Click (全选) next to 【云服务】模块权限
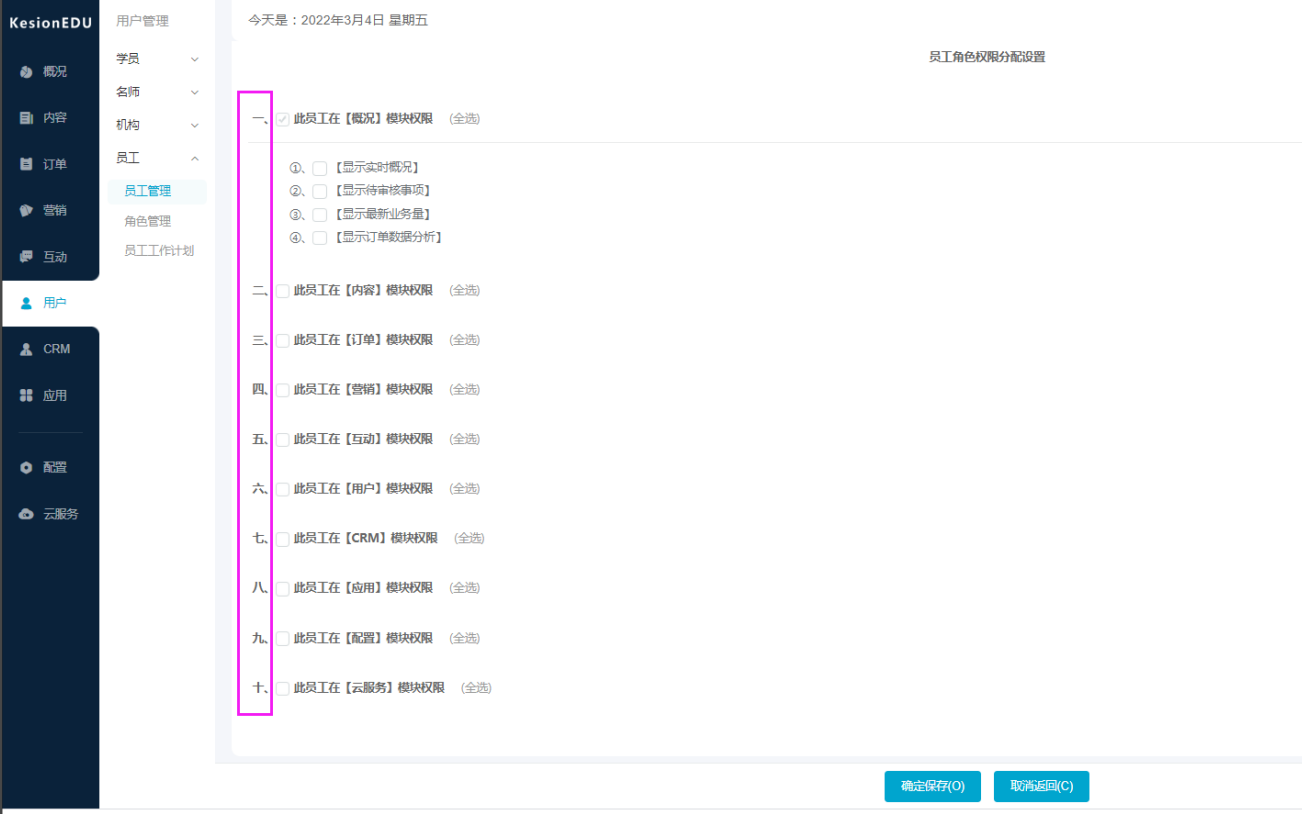Screen dimensions: 1302x814 point(476,688)
